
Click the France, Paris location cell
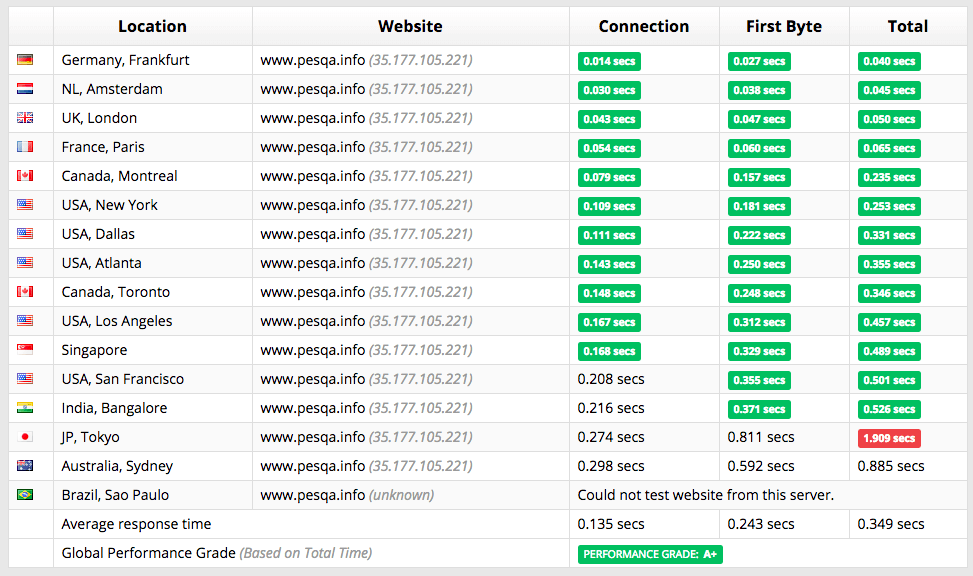[x=153, y=147]
